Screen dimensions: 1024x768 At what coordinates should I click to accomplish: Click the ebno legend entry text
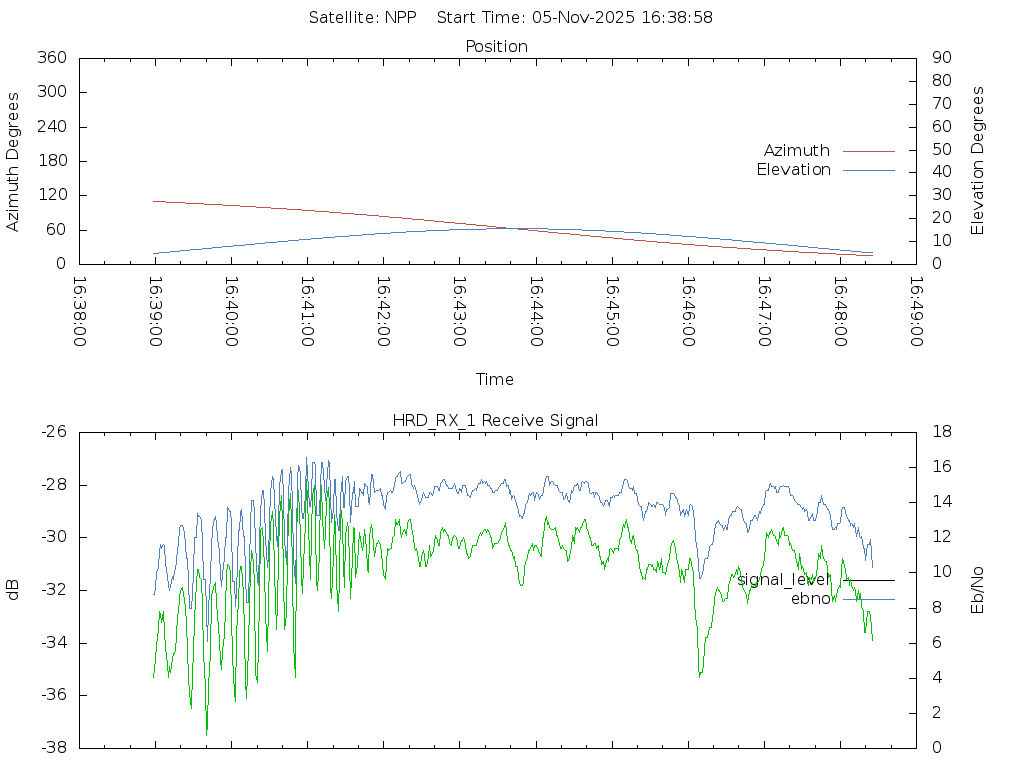pyautogui.click(x=810, y=599)
